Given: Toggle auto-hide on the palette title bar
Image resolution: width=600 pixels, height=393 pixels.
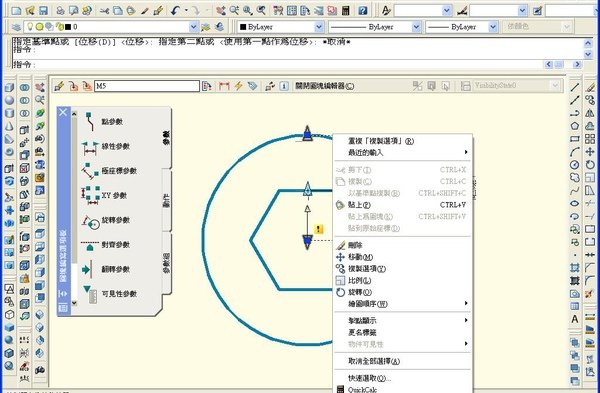Looking at the screenshot, I should coord(63,294).
